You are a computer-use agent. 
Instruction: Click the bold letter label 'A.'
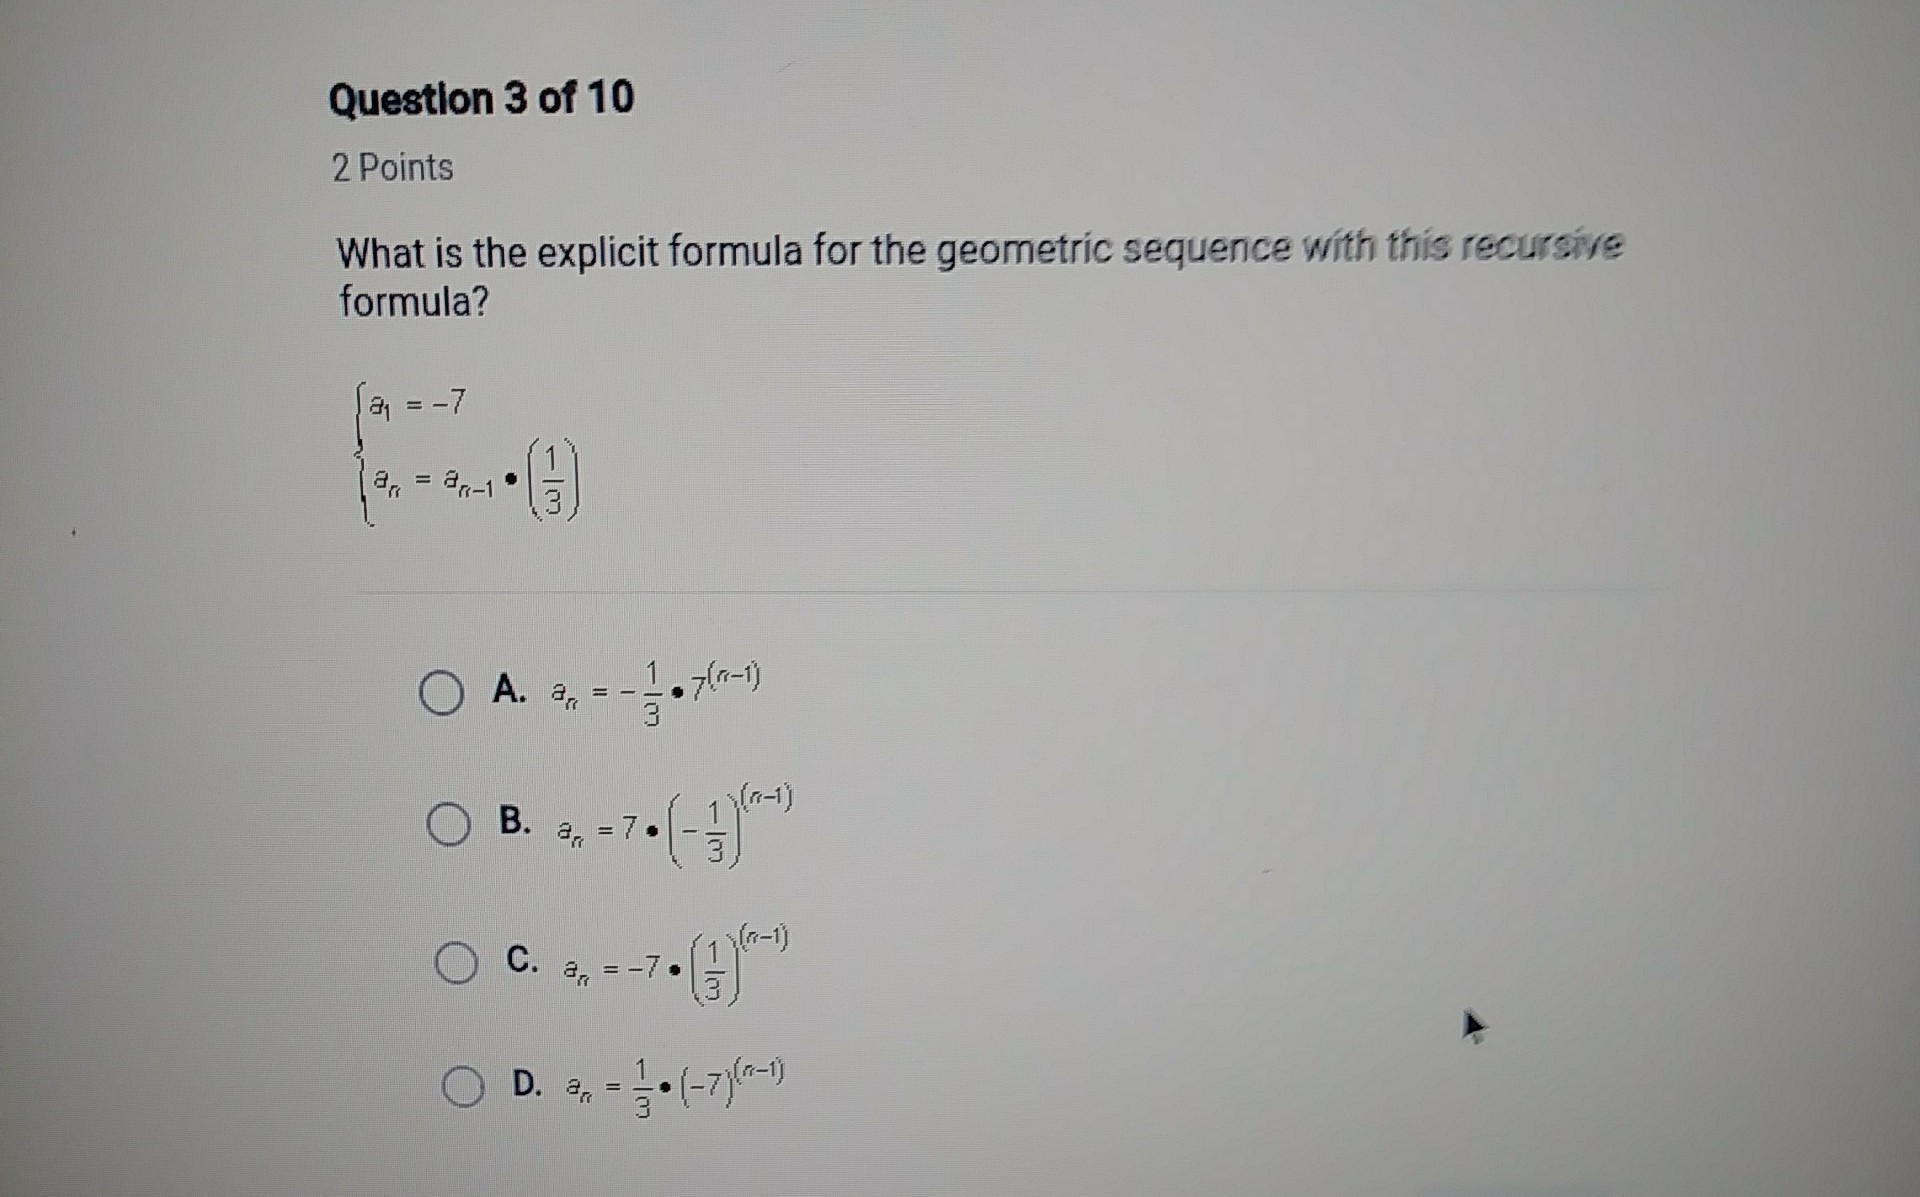tap(508, 689)
